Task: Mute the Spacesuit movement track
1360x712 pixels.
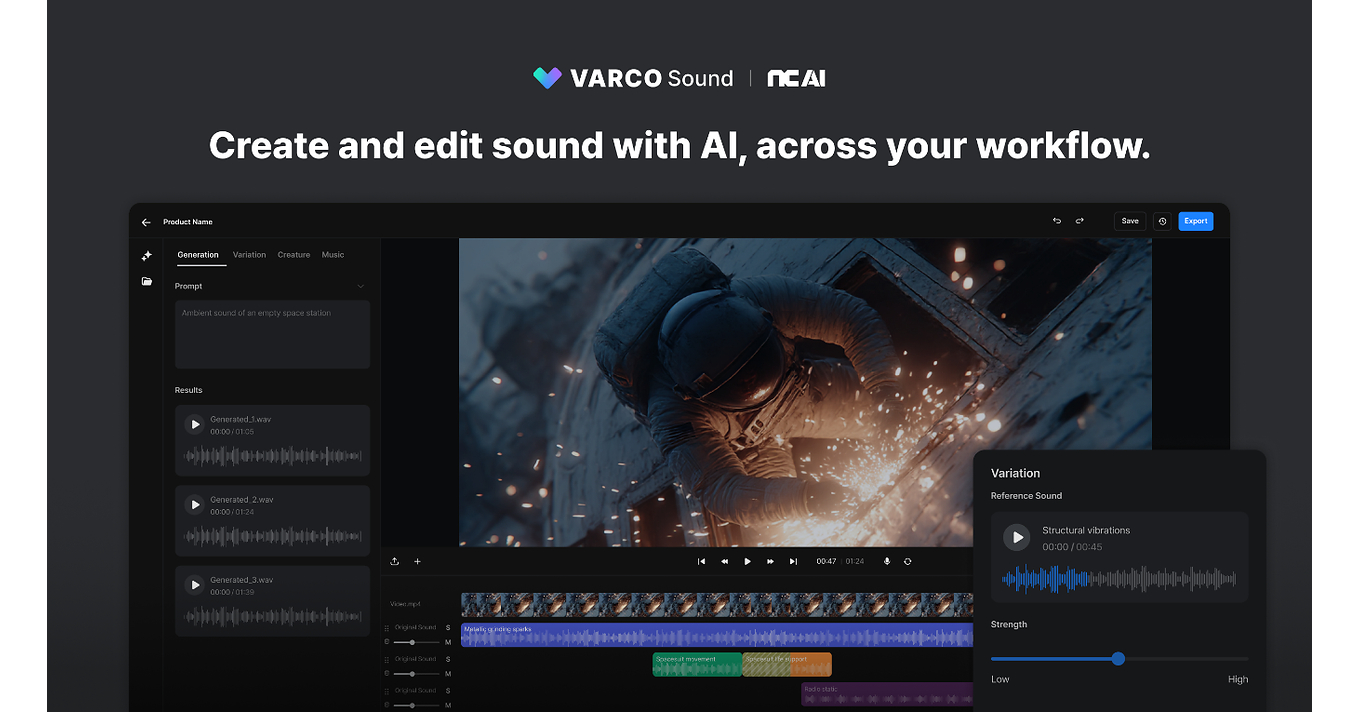Action: pyautogui.click(x=448, y=674)
